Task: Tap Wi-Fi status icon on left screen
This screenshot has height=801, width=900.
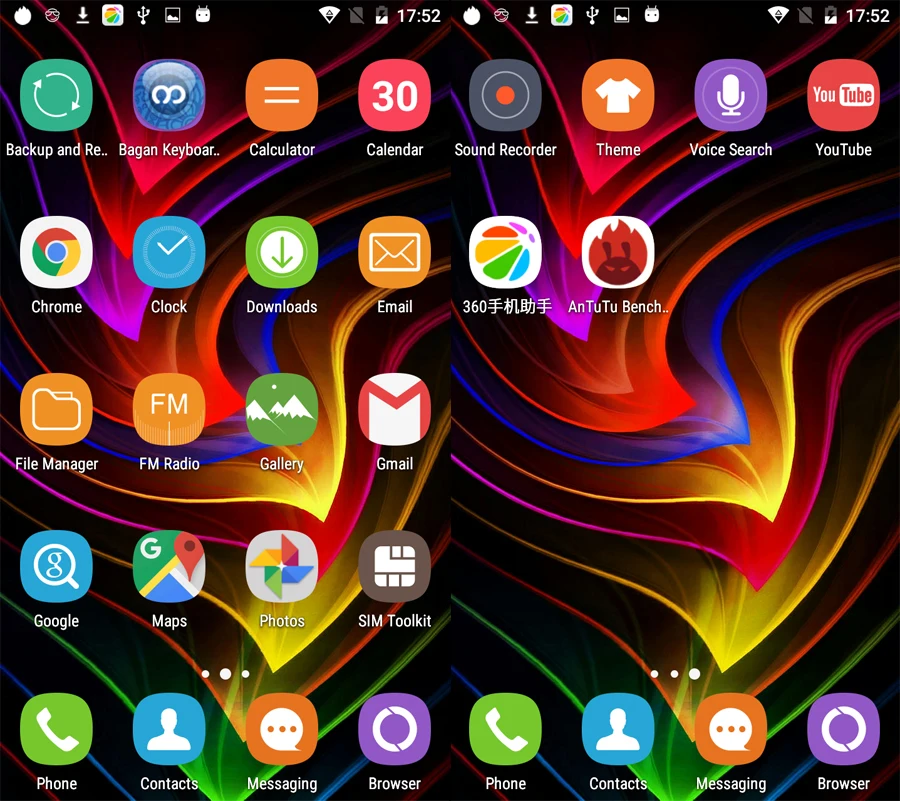Action: (x=329, y=15)
